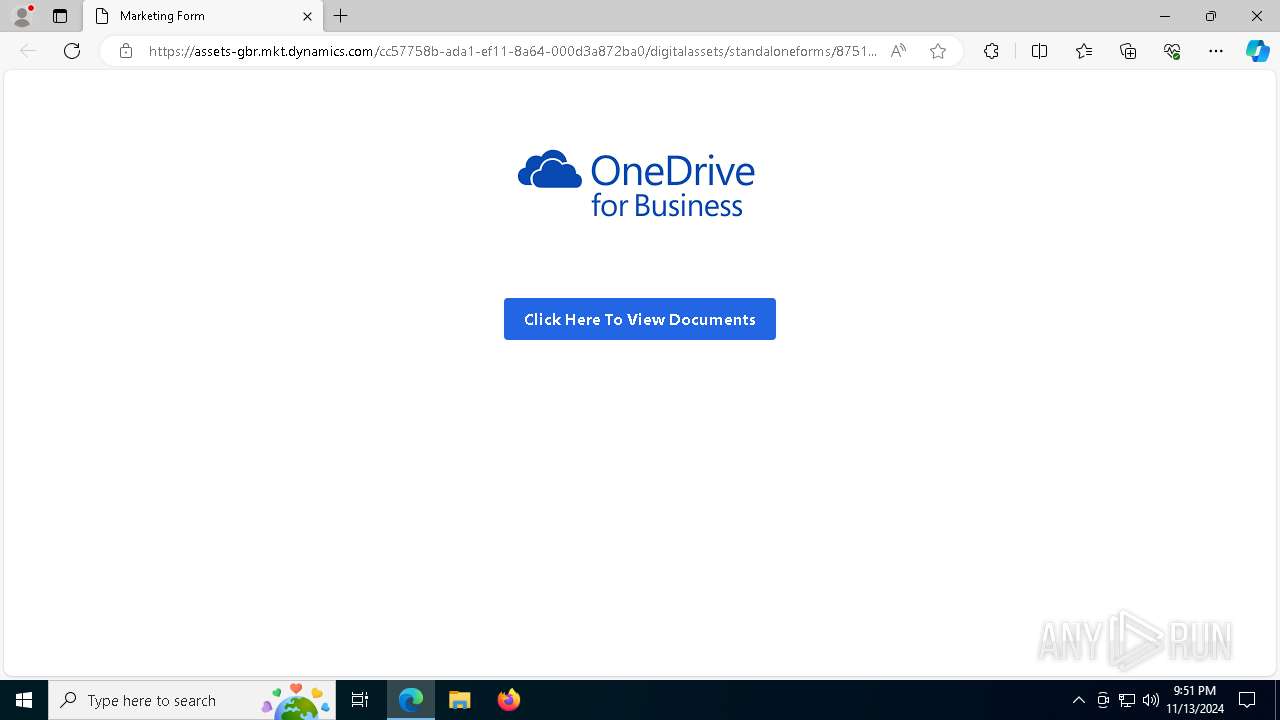This screenshot has width=1280, height=720.
Task: Refresh the page
Action: click(72, 51)
